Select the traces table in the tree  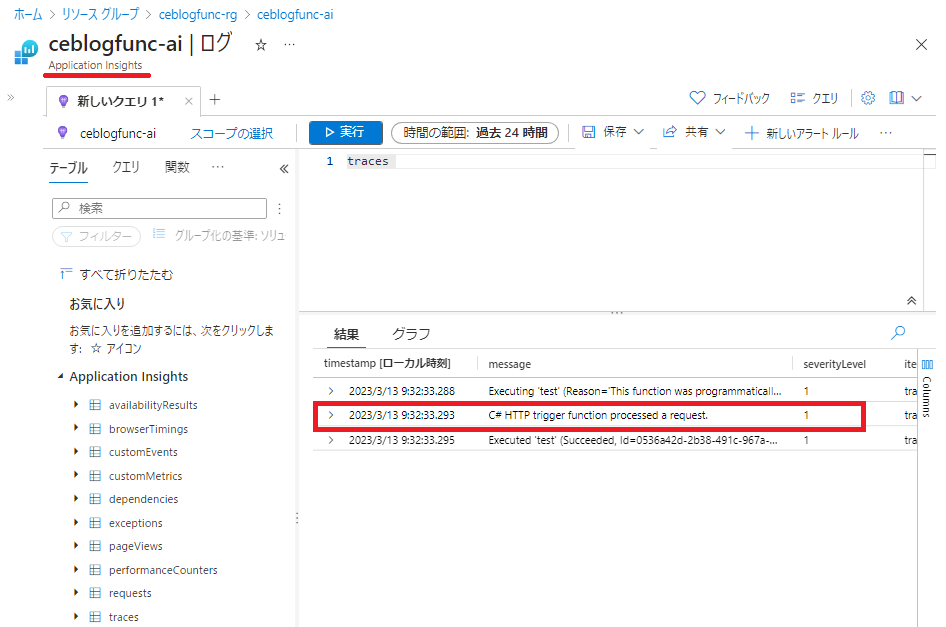tap(123, 617)
